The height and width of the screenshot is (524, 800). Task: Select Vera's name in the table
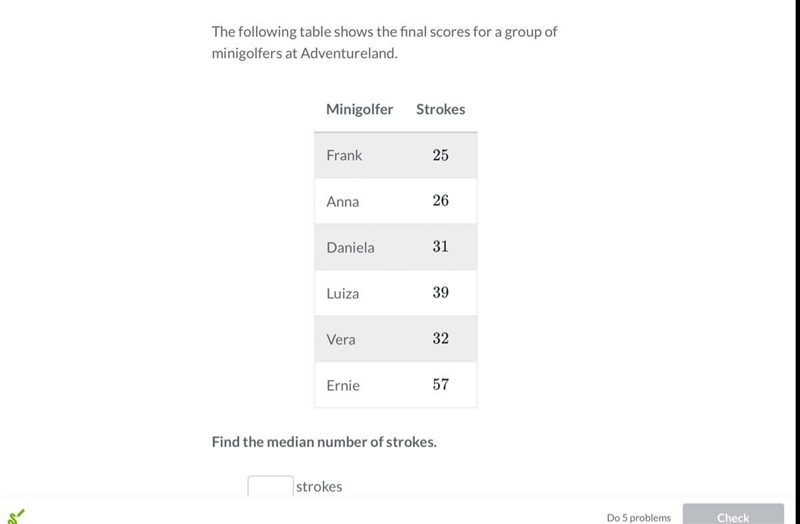(341, 339)
